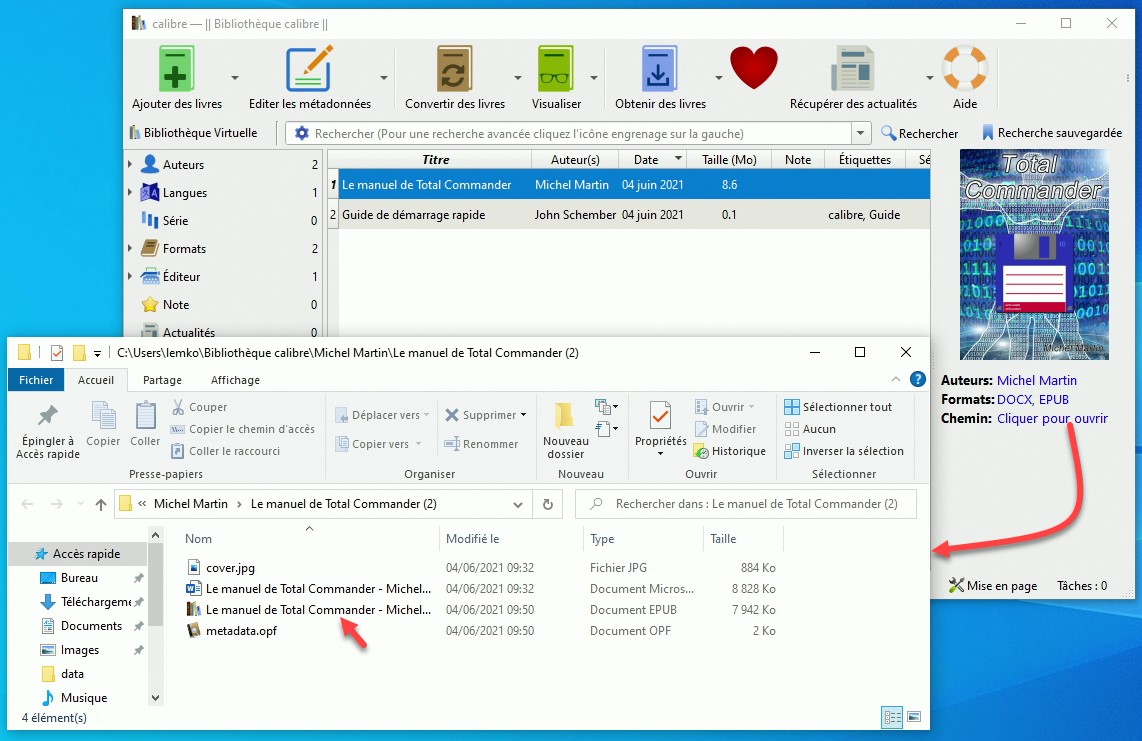
Task: Click the red heart donate icon
Action: (x=753, y=69)
